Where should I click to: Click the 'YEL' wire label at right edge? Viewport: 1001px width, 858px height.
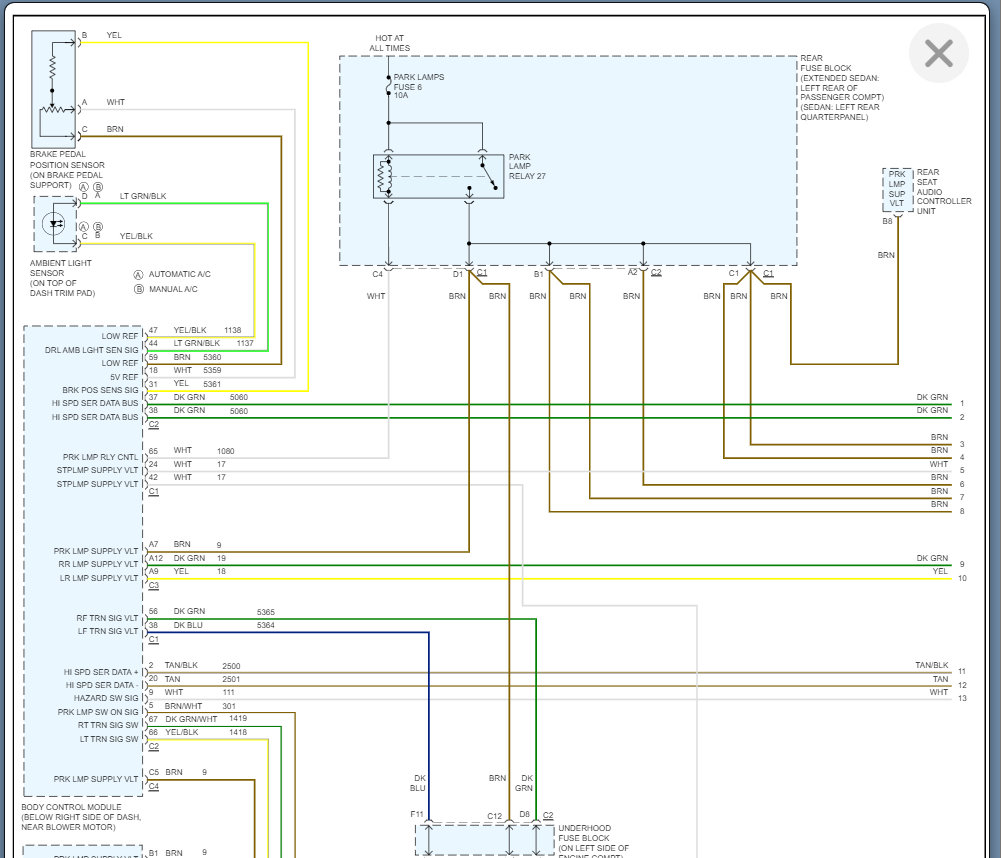pos(940,571)
